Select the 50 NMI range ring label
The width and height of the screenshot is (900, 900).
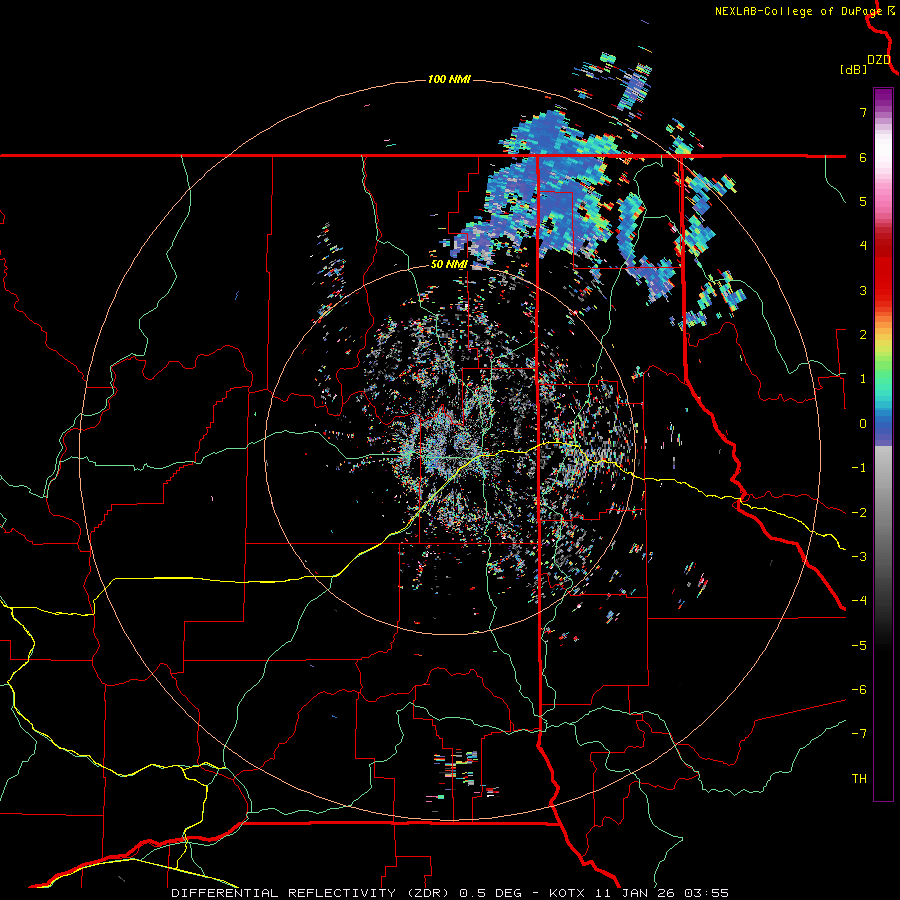click(449, 264)
